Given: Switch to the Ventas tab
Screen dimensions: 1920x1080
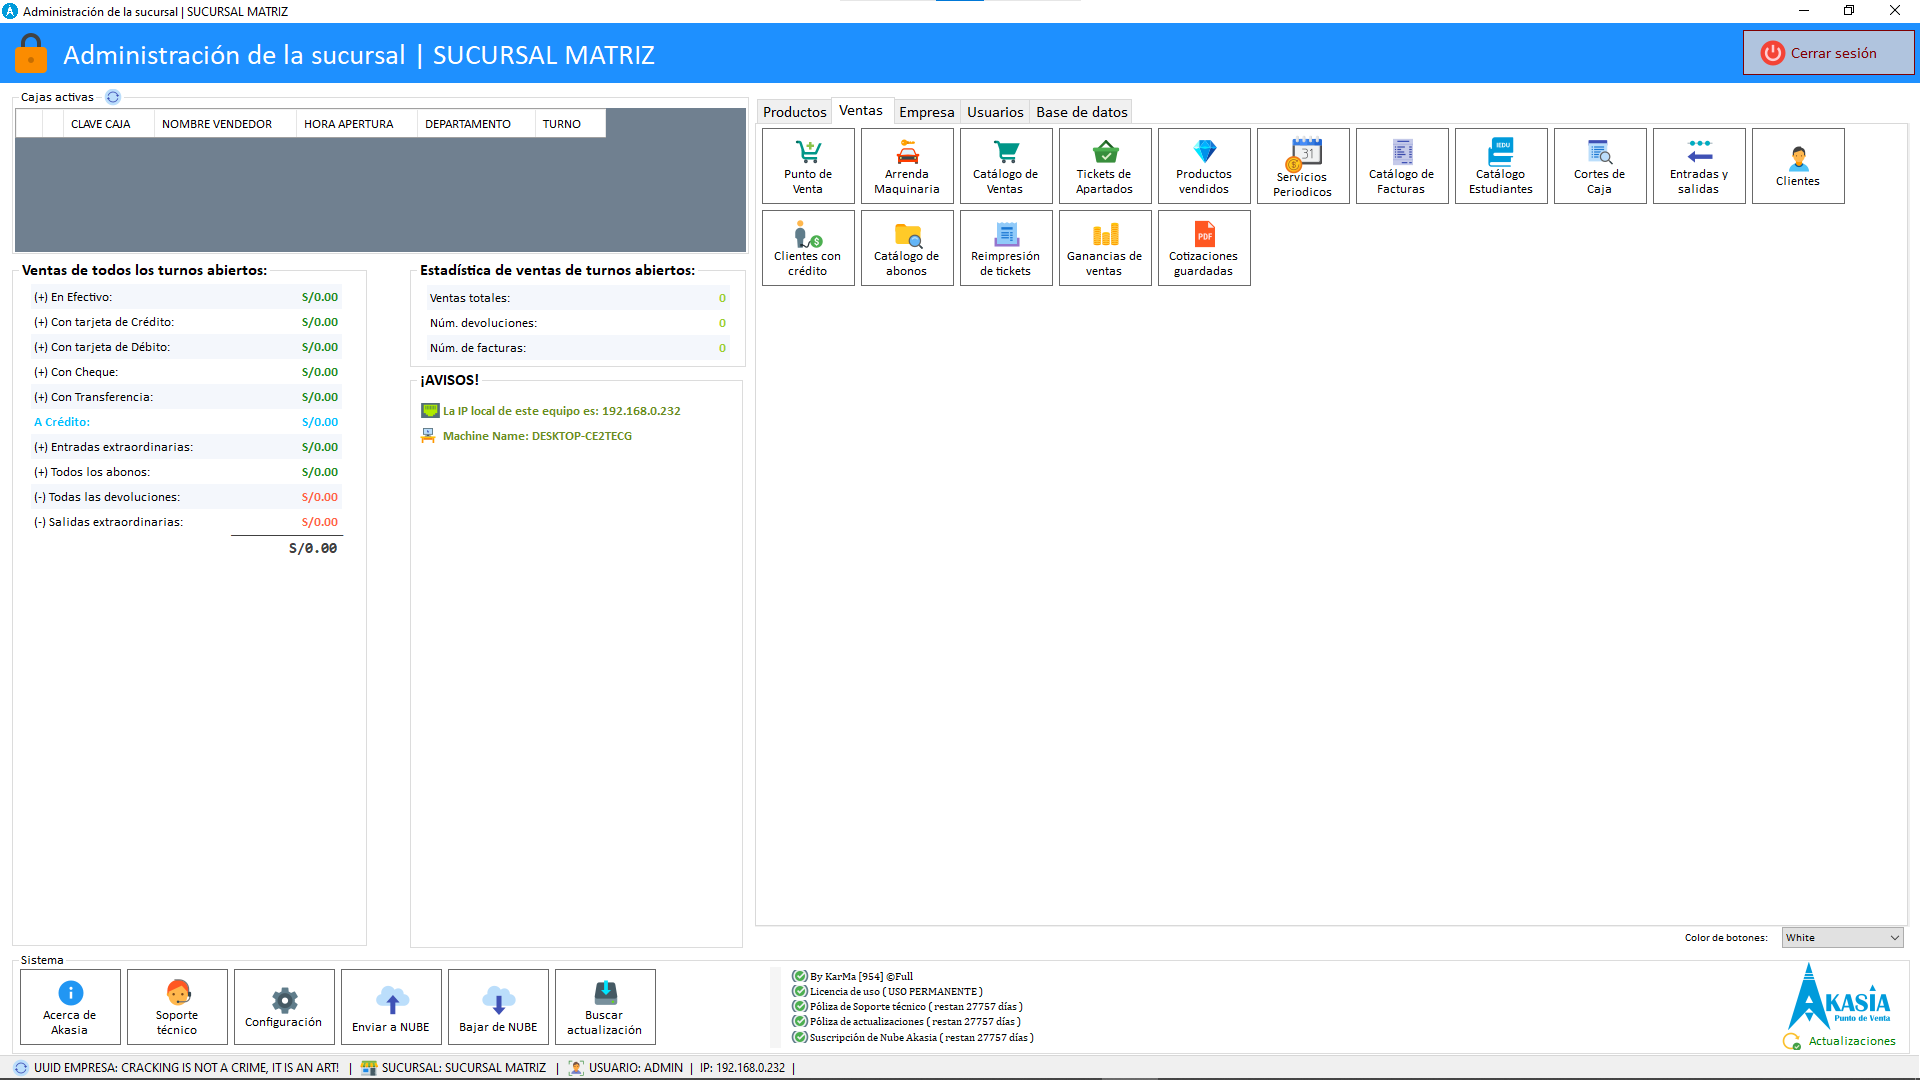Looking at the screenshot, I should click(x=861, y=111).
